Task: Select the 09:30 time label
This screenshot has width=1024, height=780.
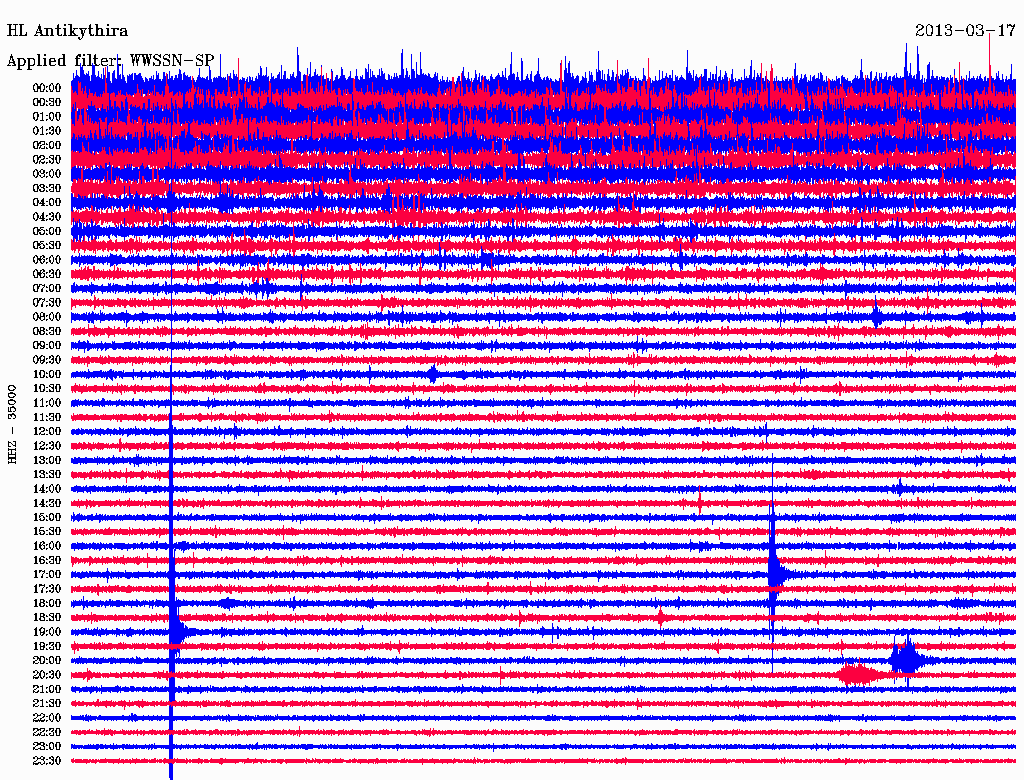Action: click(47, 360)
